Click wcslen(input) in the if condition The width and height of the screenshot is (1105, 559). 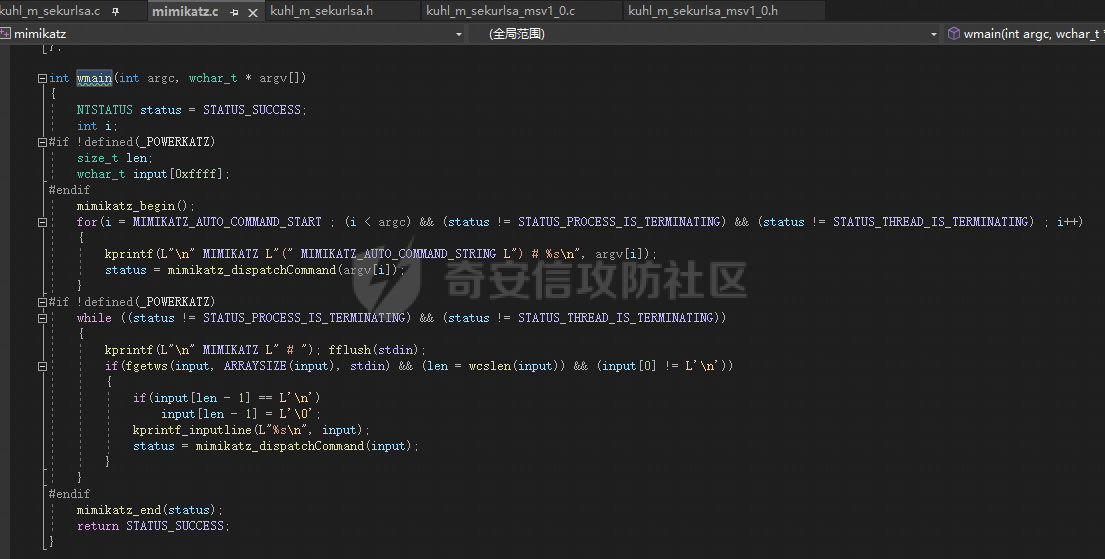coord(512,366)
